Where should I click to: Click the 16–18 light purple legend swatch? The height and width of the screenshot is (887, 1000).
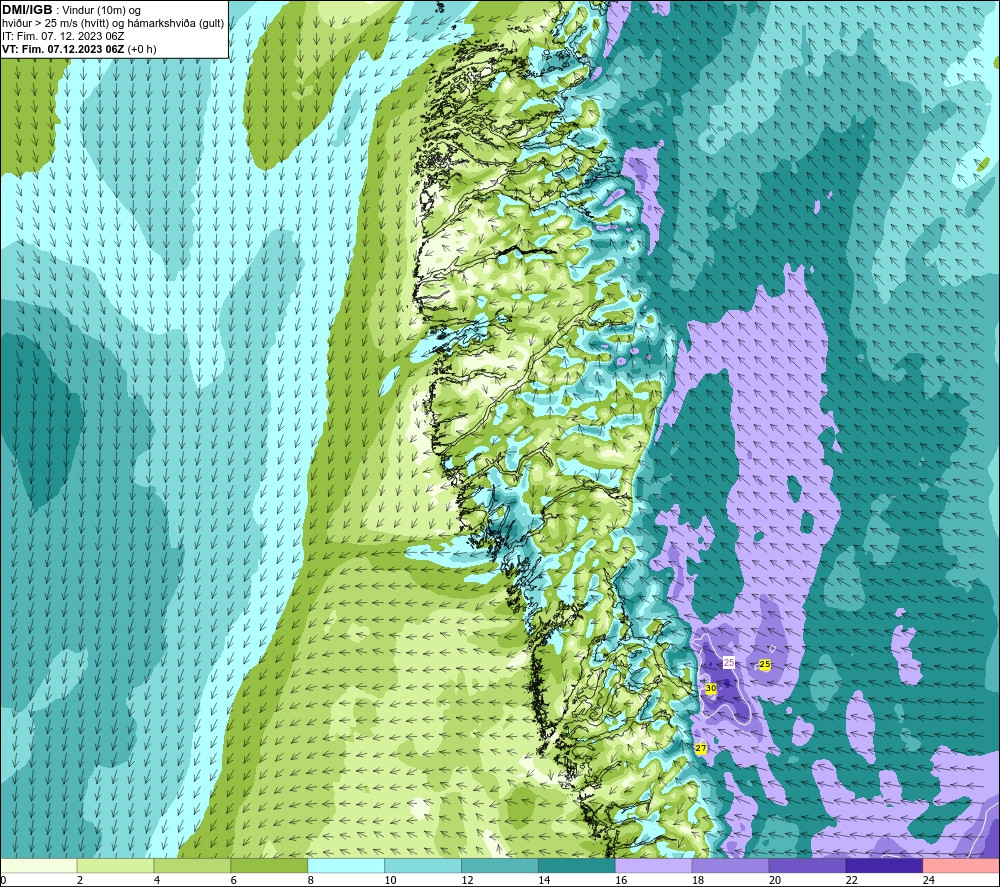pyautogui.click(x=654, y=866)
